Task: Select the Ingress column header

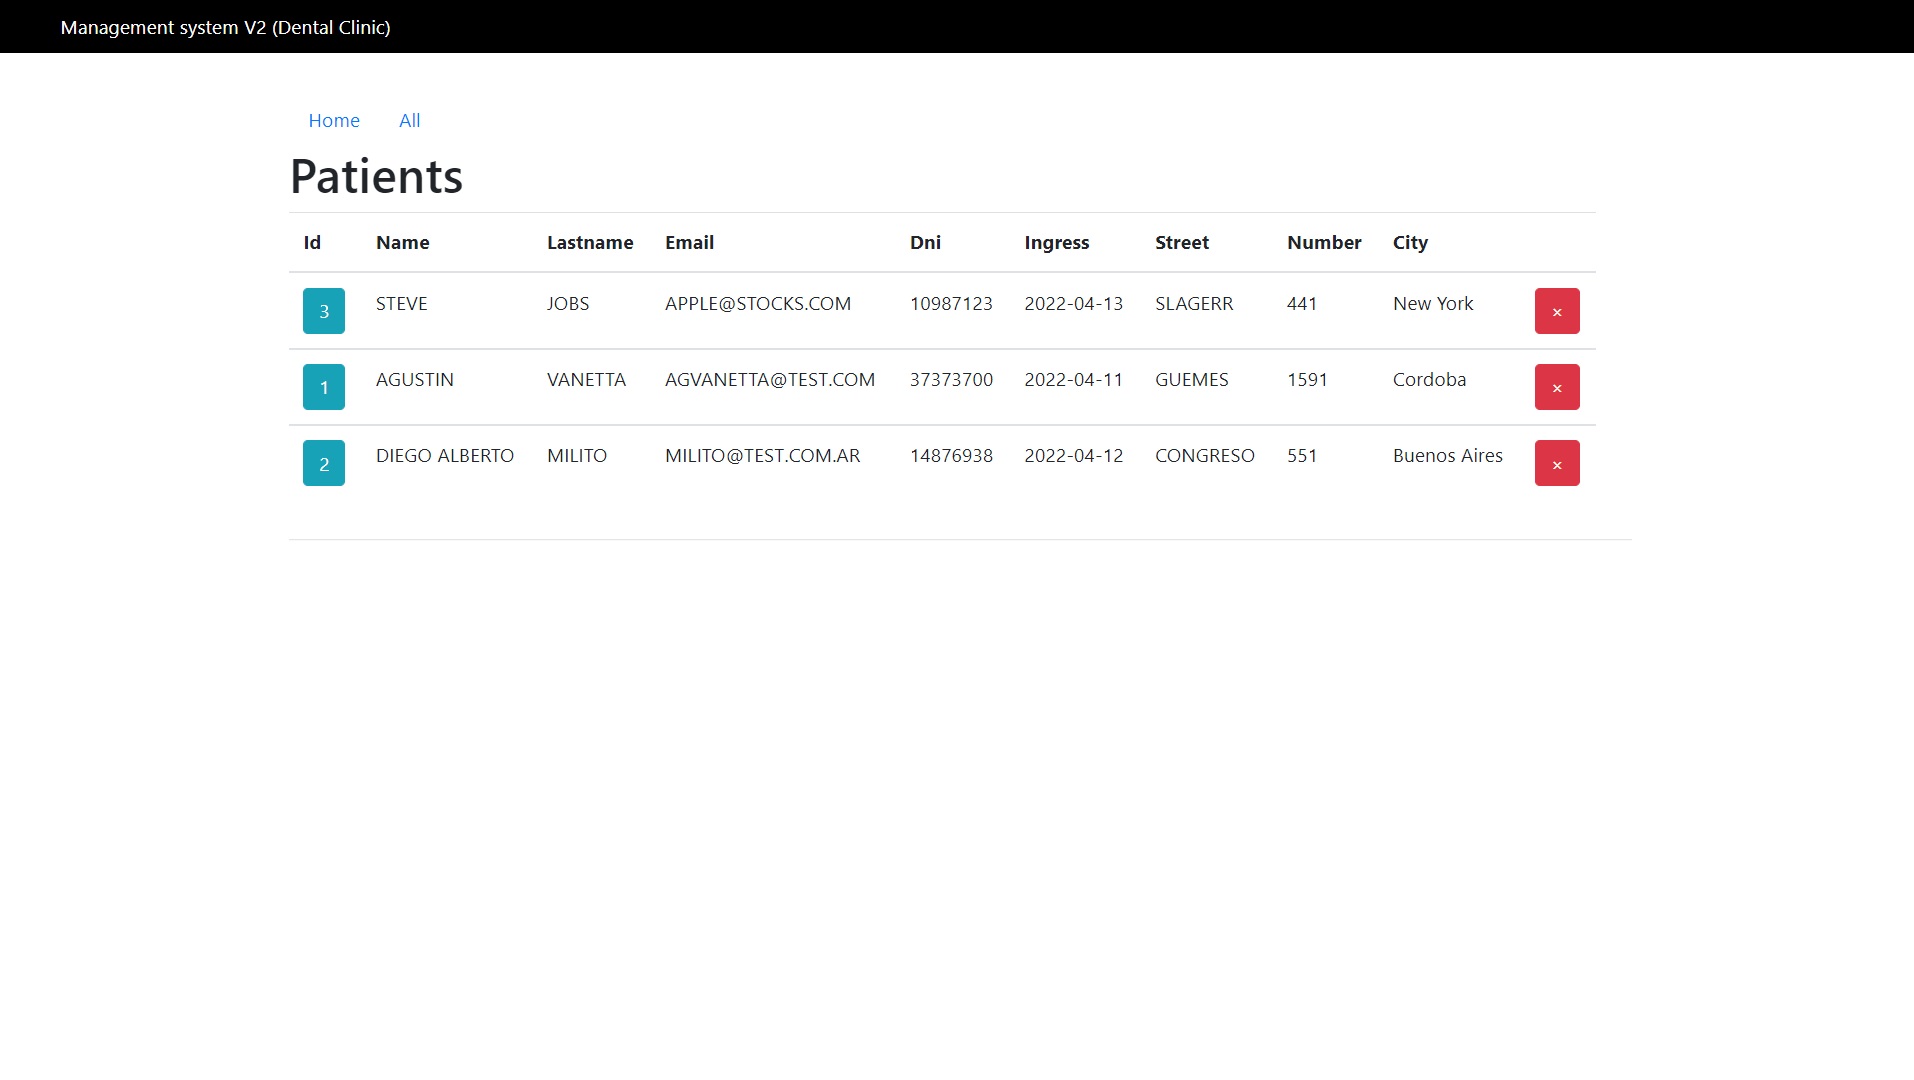Action: pos(1056,242)
